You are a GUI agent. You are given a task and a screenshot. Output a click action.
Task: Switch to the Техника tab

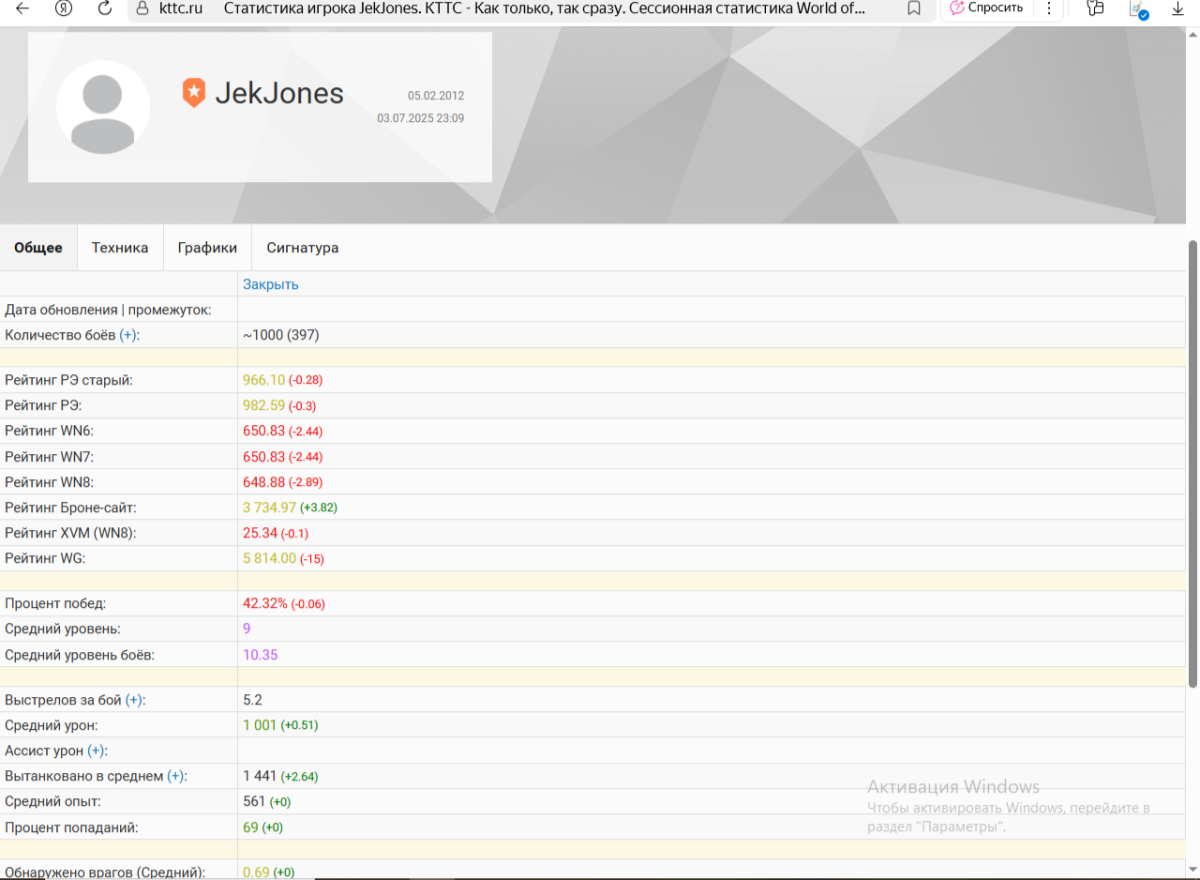point(120,248)
